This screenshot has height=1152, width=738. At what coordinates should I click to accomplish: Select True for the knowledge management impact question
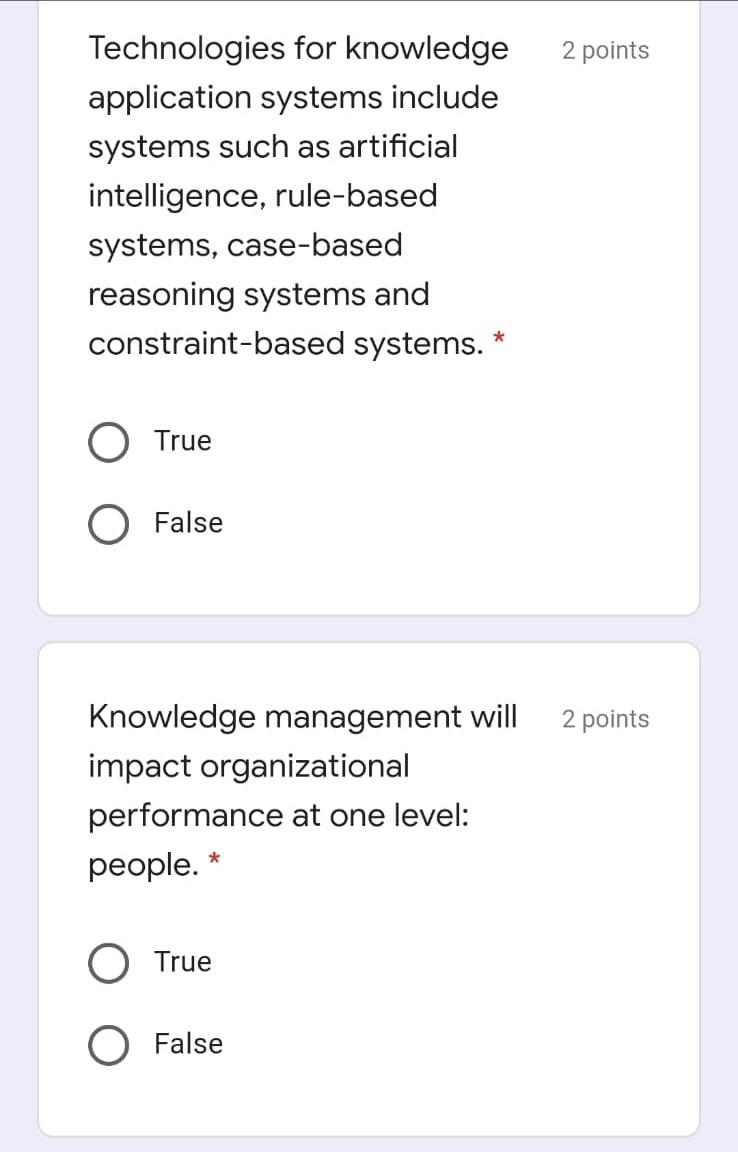pyautogui.click(x=109, y=962)
